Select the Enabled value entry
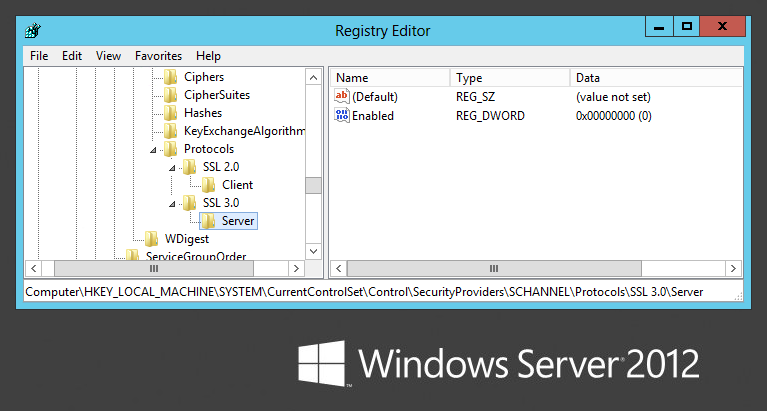Image resolution: width=767 pixels, height=411 pixels. (x=373, y=116)
